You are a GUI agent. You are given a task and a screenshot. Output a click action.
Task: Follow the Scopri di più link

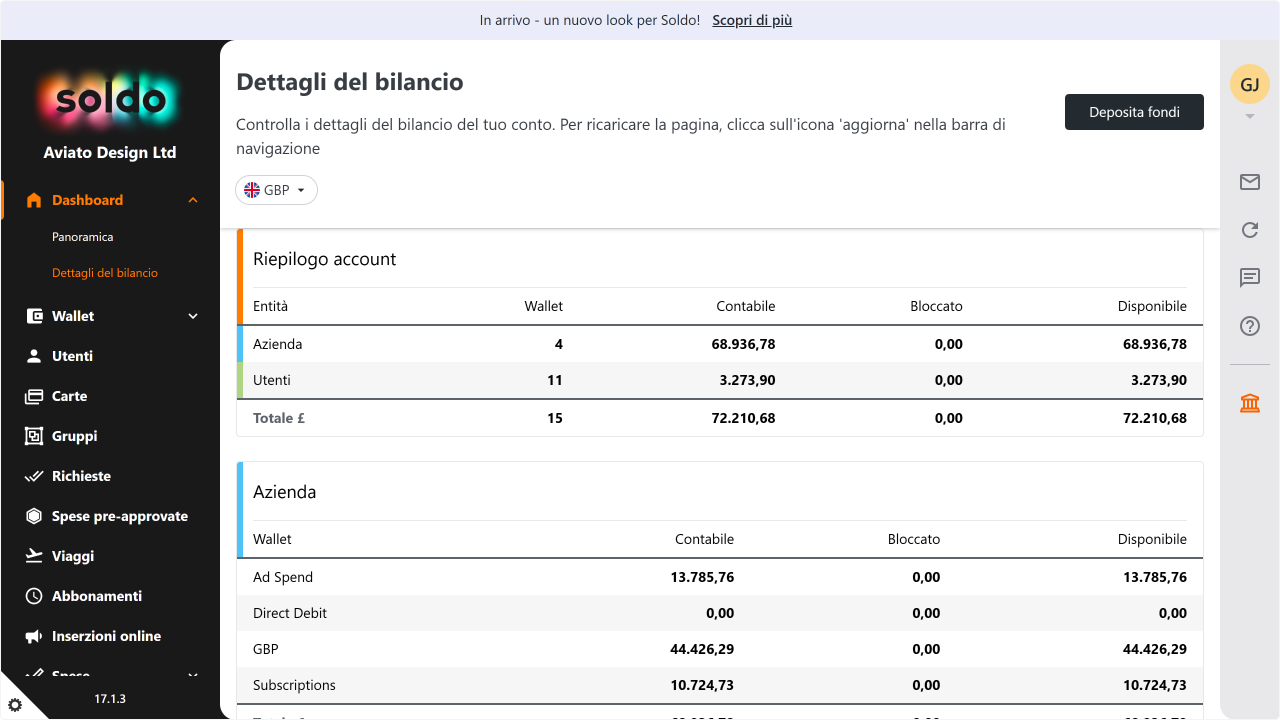pos(752,20)
